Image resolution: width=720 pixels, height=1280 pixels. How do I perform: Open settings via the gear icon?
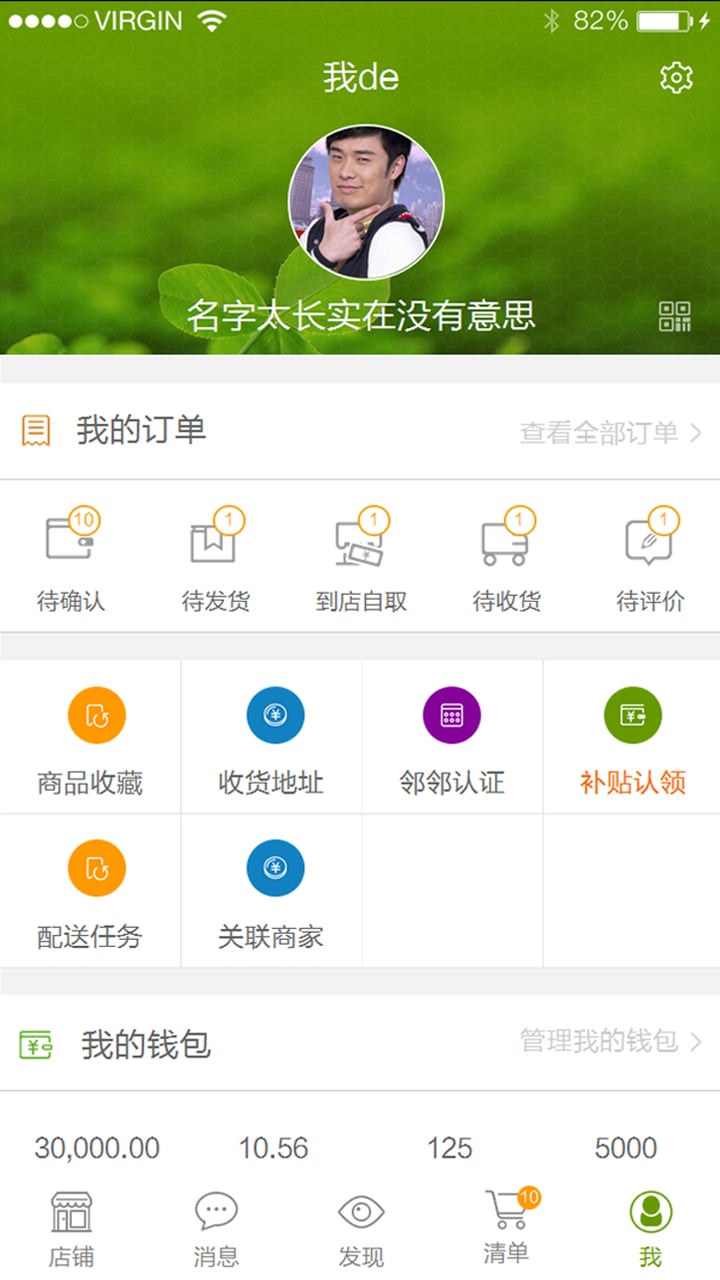(677, 77)
